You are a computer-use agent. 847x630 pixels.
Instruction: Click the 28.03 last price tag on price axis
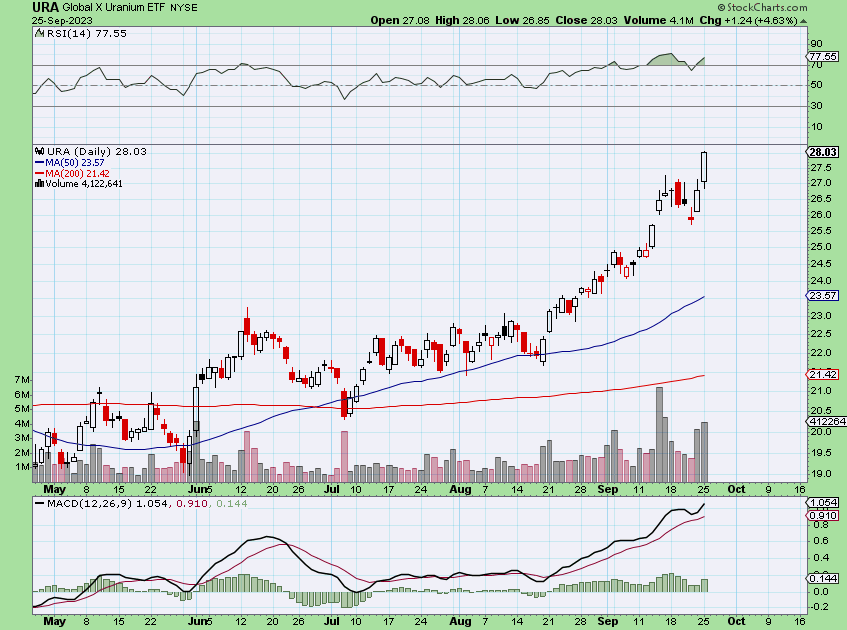[823, 152]
